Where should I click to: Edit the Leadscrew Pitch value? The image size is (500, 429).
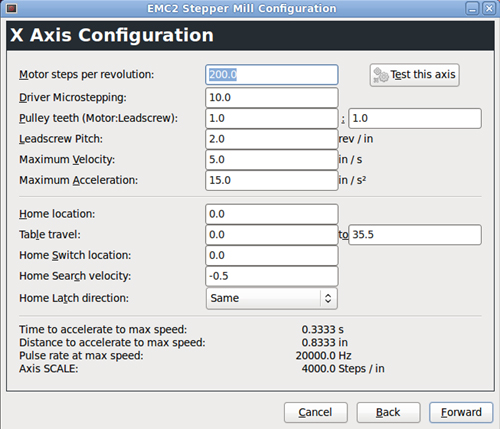[x=272, y=139]
